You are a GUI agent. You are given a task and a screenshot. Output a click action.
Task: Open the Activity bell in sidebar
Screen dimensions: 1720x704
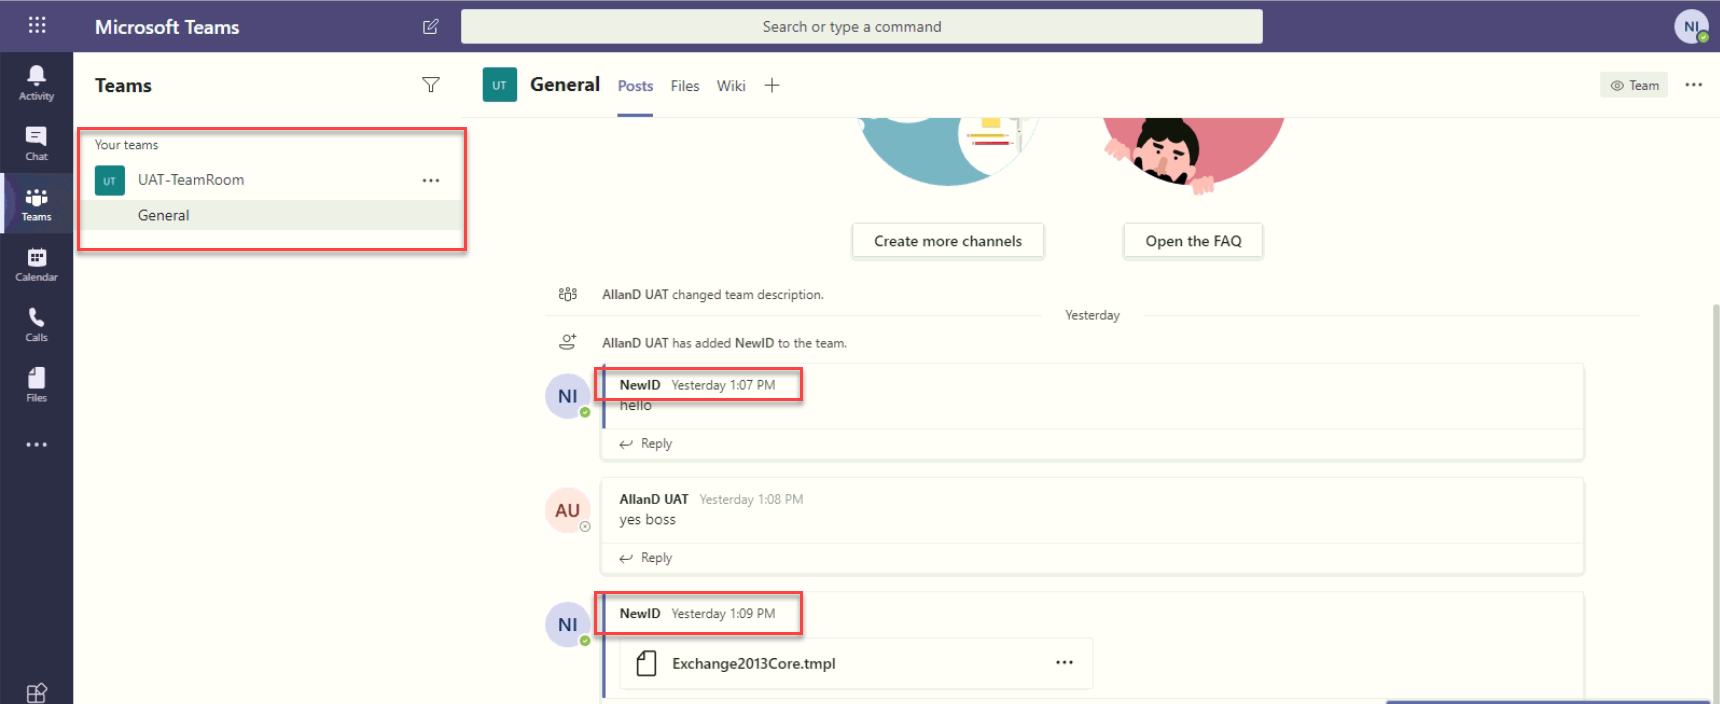pos(36,83)
